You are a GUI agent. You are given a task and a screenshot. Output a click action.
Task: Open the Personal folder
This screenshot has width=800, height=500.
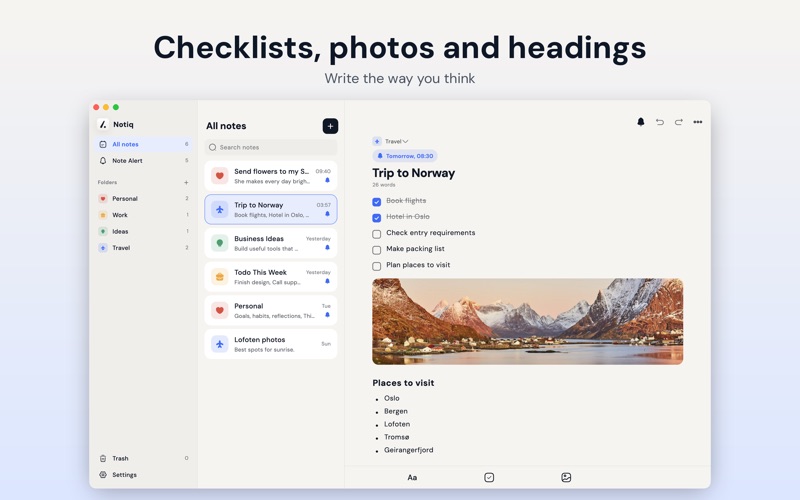pyautogui.click(x=144, y=198)
